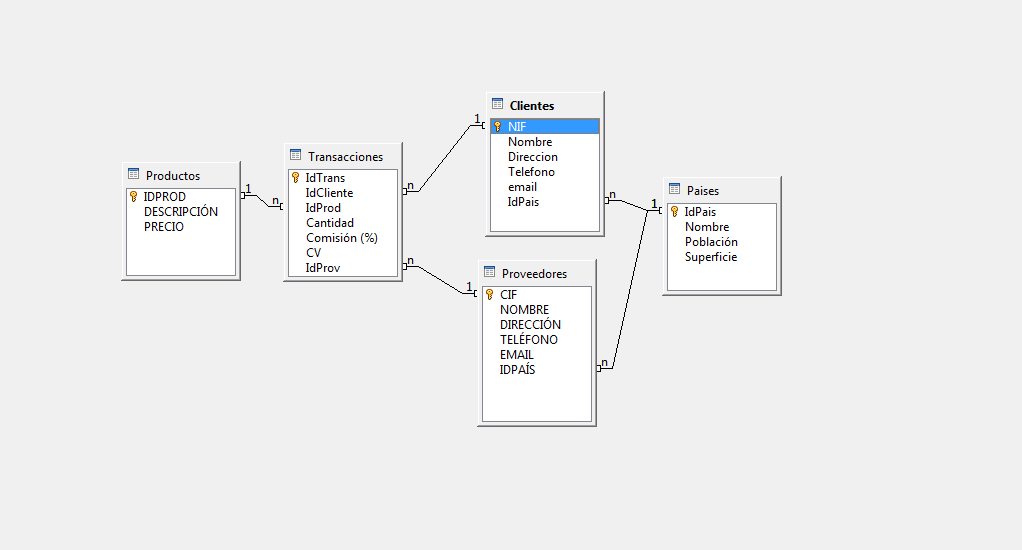Select the Transacciones to Clientes relationship line
This screenshot has height=550, width=1022.
coord(444,158)
